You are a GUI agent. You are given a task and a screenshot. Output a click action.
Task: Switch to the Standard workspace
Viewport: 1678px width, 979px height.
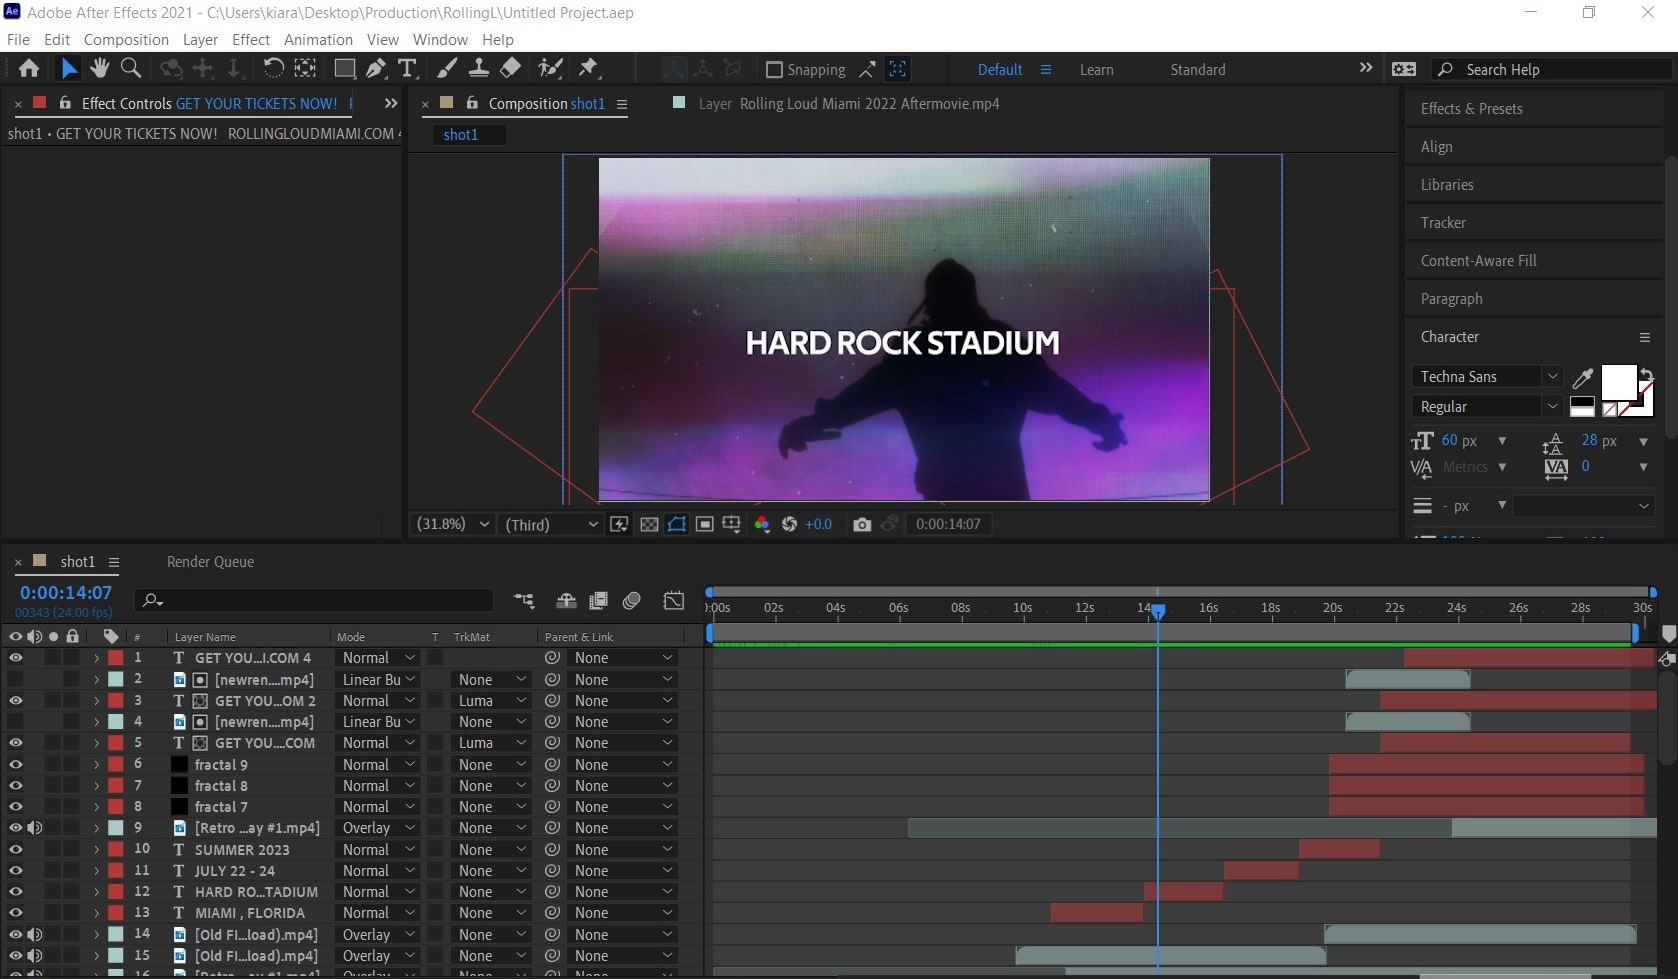(x=1197, y=70)
